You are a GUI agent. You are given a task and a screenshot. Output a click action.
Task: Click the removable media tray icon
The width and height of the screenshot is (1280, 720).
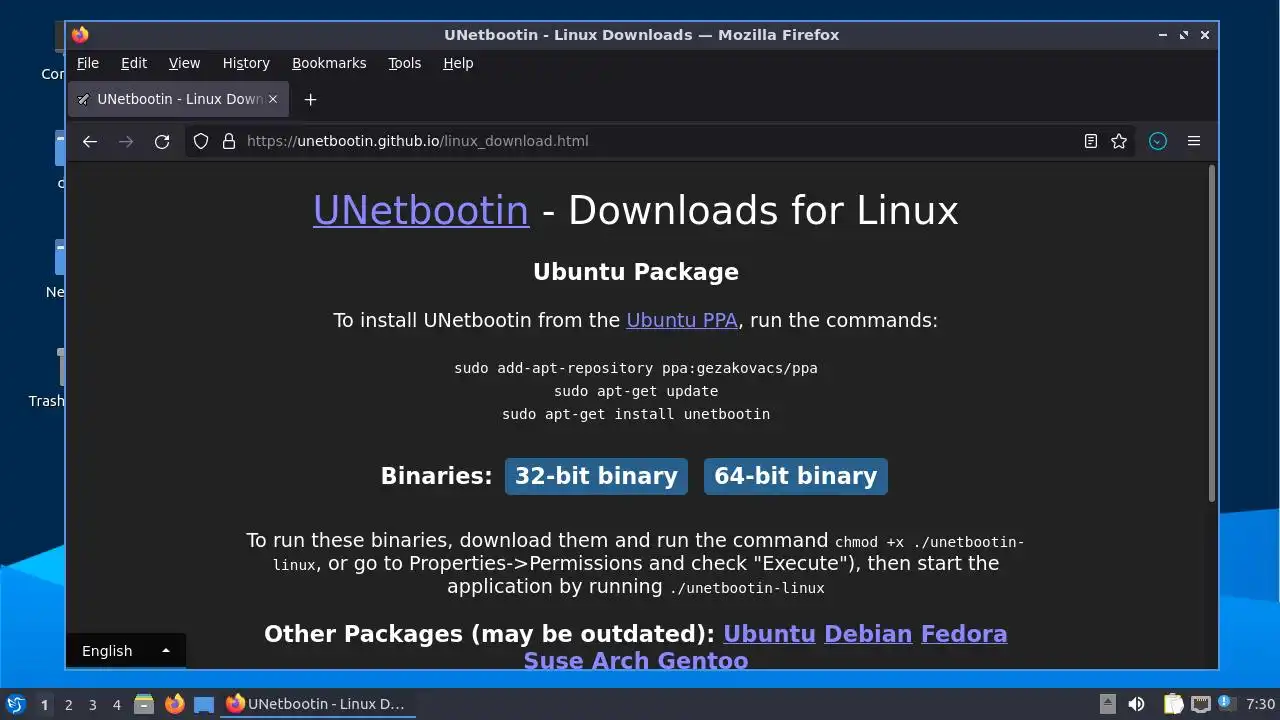coord(1108,704)
